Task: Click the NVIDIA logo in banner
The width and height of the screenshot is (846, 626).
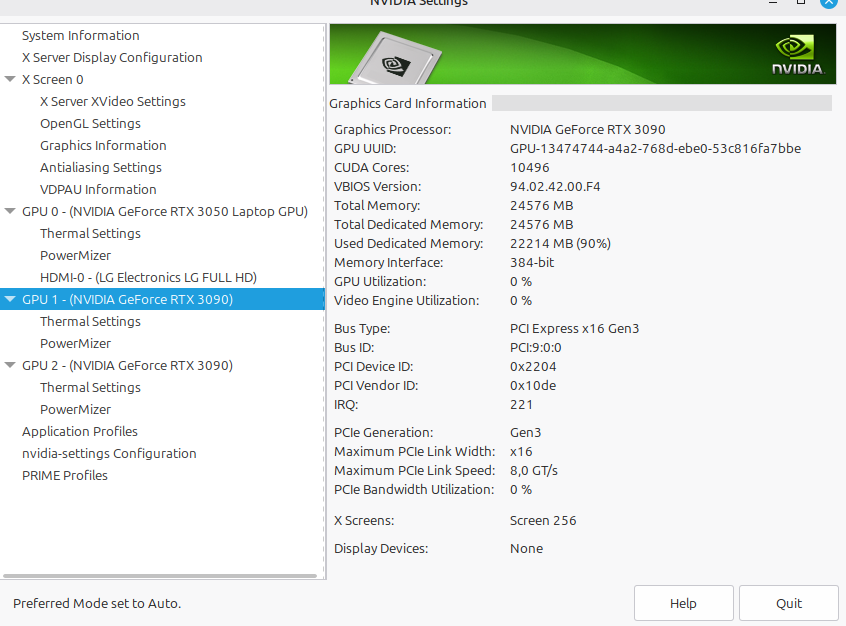Action: coord(797,56)
